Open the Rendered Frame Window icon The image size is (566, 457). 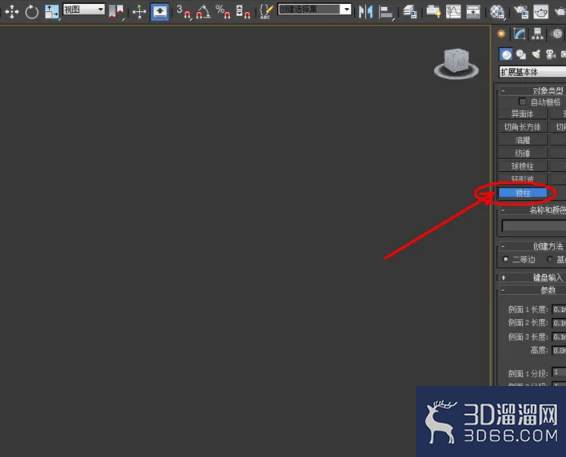541,12
